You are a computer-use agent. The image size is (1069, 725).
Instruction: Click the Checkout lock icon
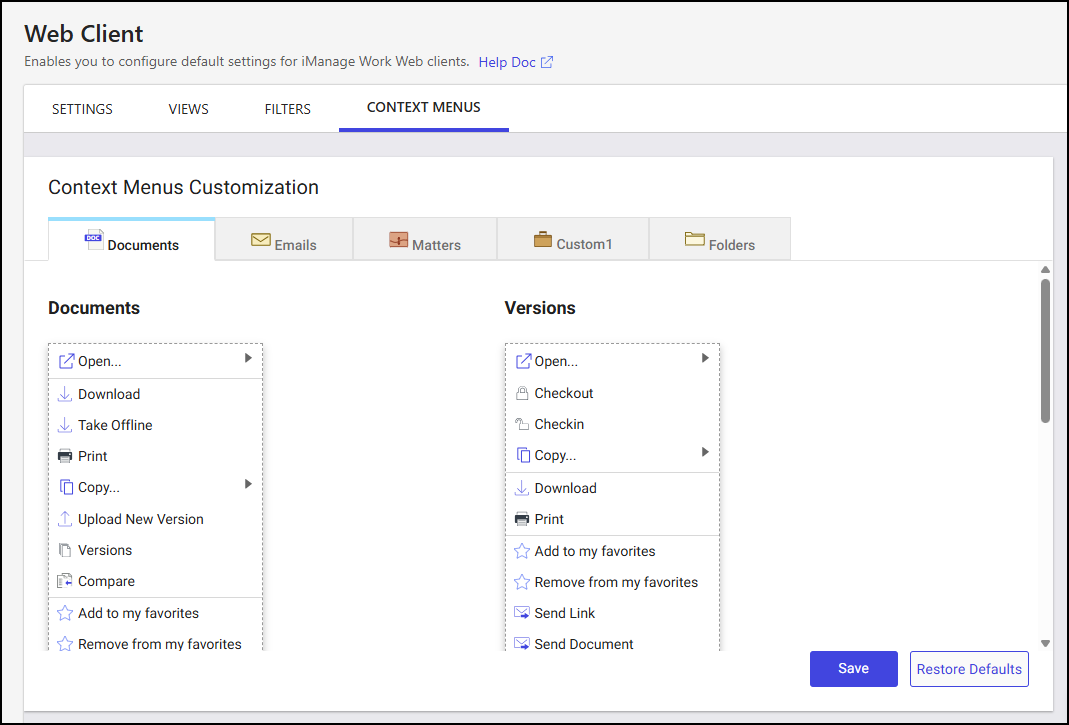coord(522,393)
